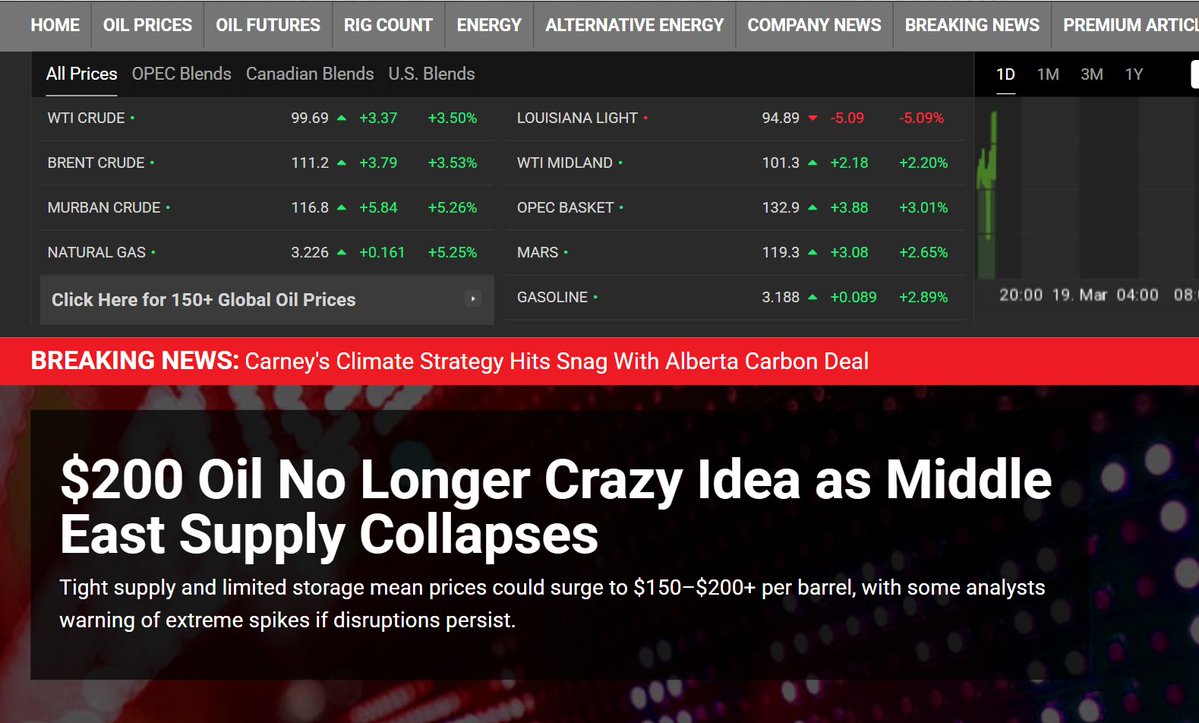Click green up arrow in MURBAN CRUDE row
1199x723 pixels.
point(342,207)
